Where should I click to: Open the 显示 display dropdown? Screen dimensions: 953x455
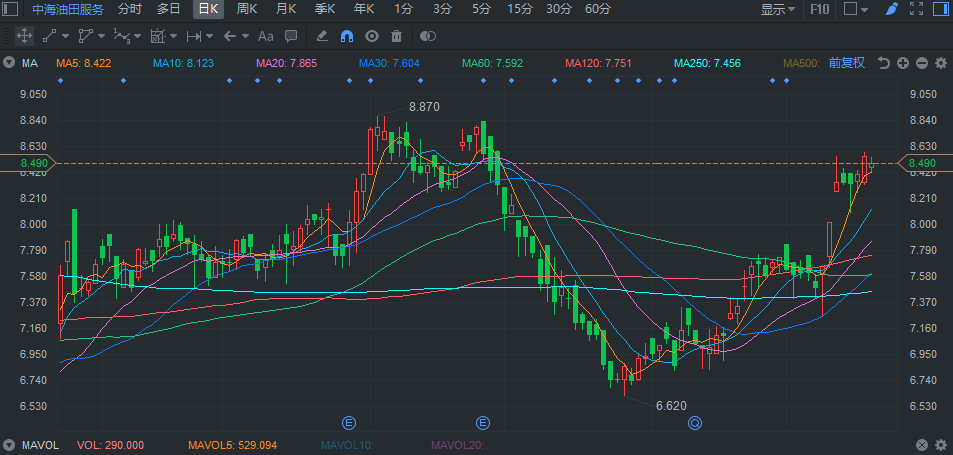click(x=778, y=9)
